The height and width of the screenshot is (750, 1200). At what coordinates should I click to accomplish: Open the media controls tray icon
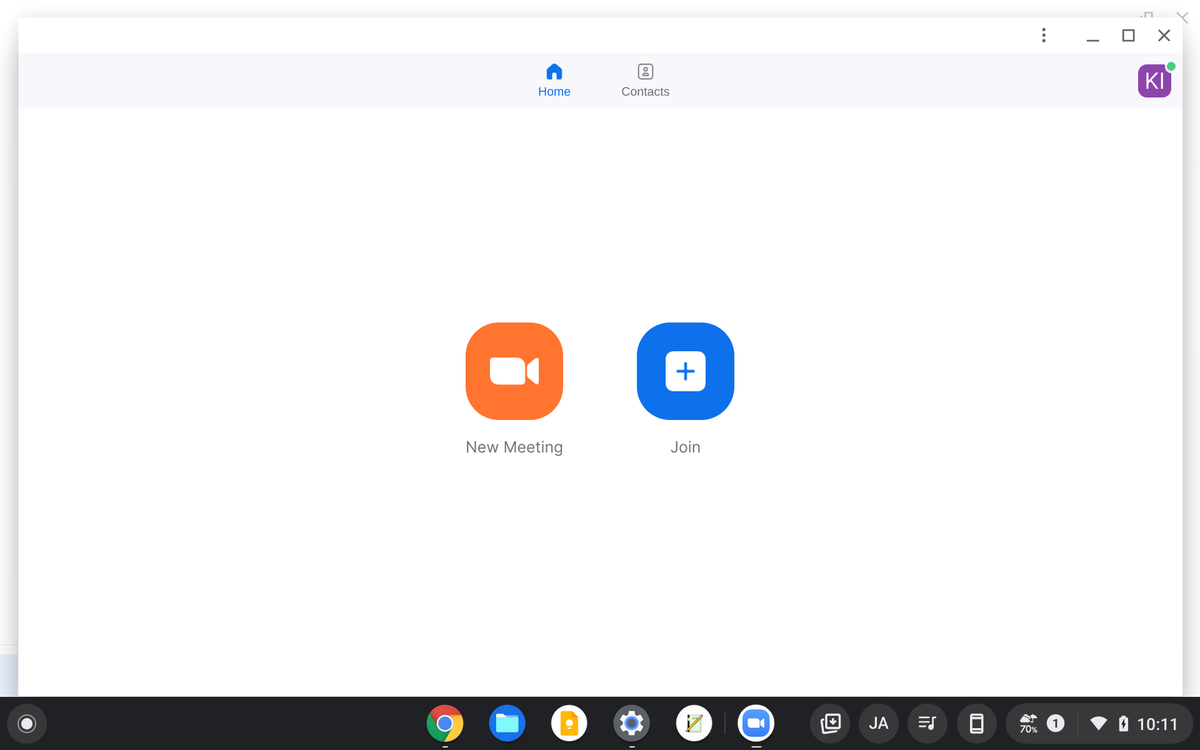[928, 723]
